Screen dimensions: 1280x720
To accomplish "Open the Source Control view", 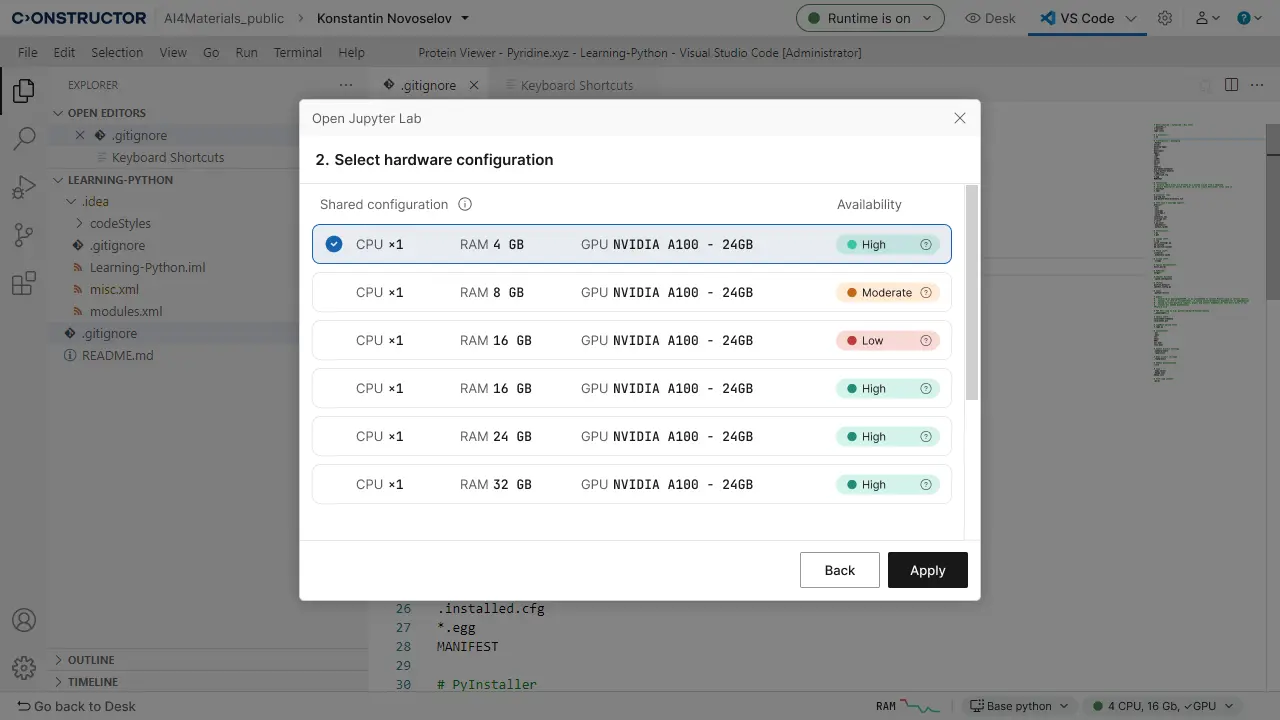I will click(x=23, y=235).
